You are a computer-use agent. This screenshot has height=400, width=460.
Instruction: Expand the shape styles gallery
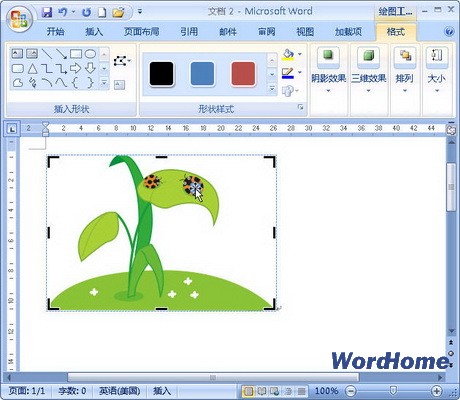[x=272, y=89]
